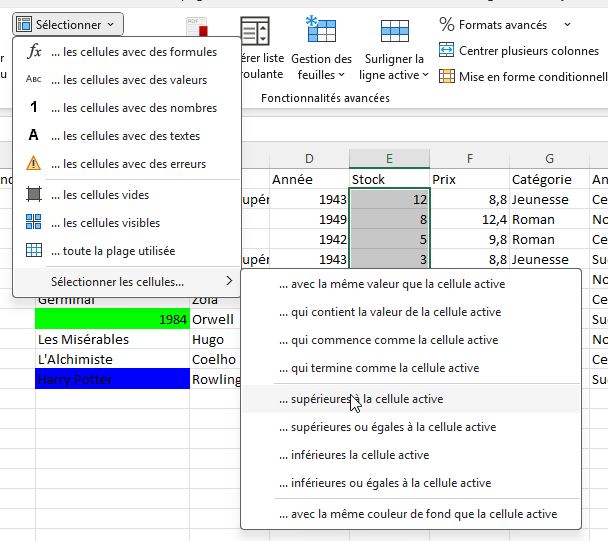This screenshot has width=608, height=541.
Task: Click the L'Alchimiste cell
Action: 112,359
